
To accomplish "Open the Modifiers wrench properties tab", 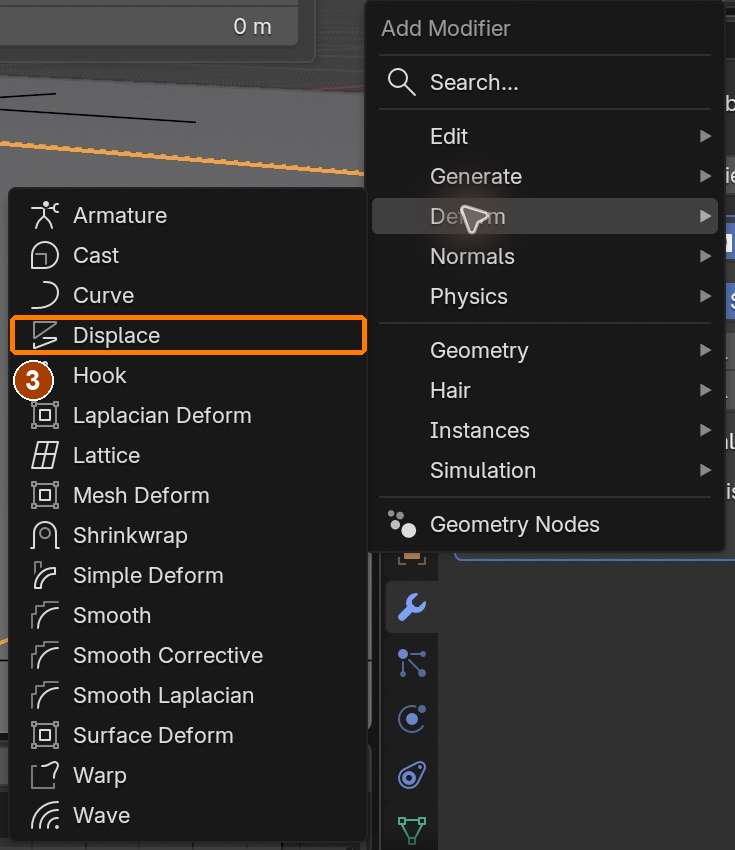I will coord(412,607).
